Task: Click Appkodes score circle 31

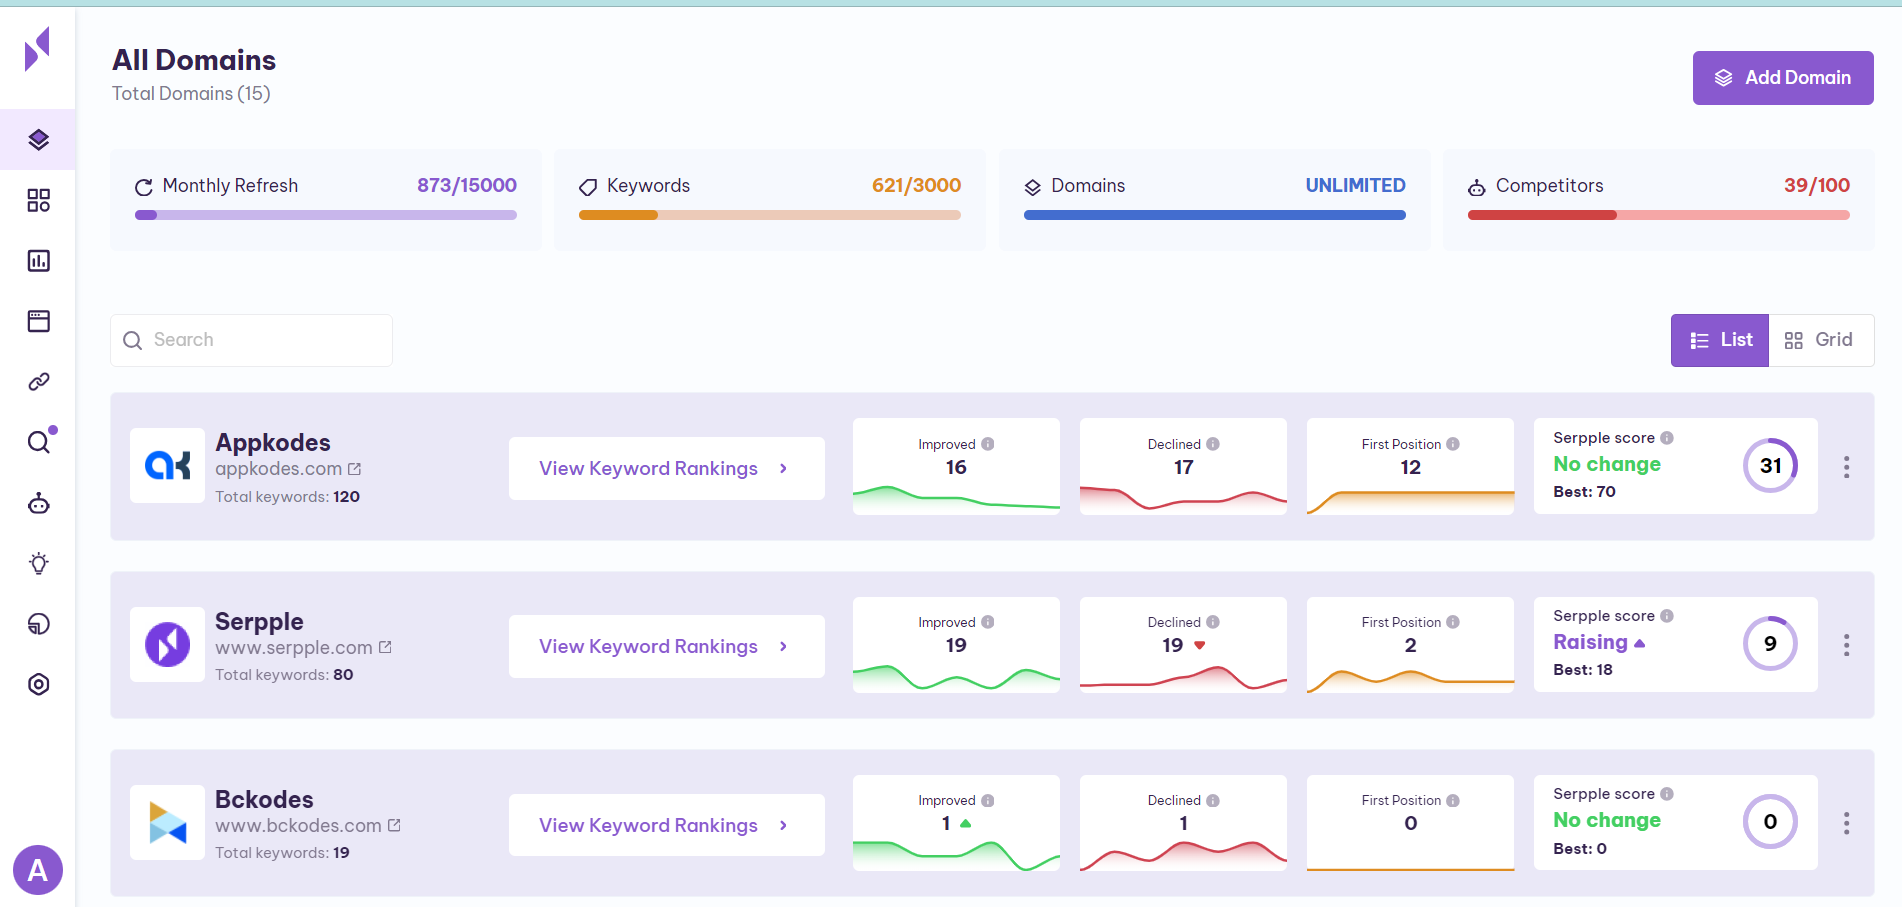Action: (x=1770, y=465)
